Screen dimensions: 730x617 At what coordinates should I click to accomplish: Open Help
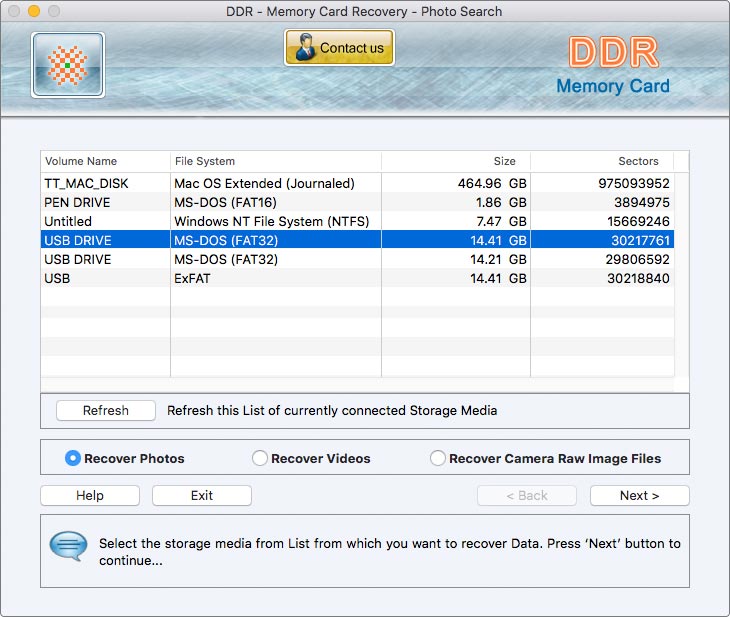coord(90,495)
